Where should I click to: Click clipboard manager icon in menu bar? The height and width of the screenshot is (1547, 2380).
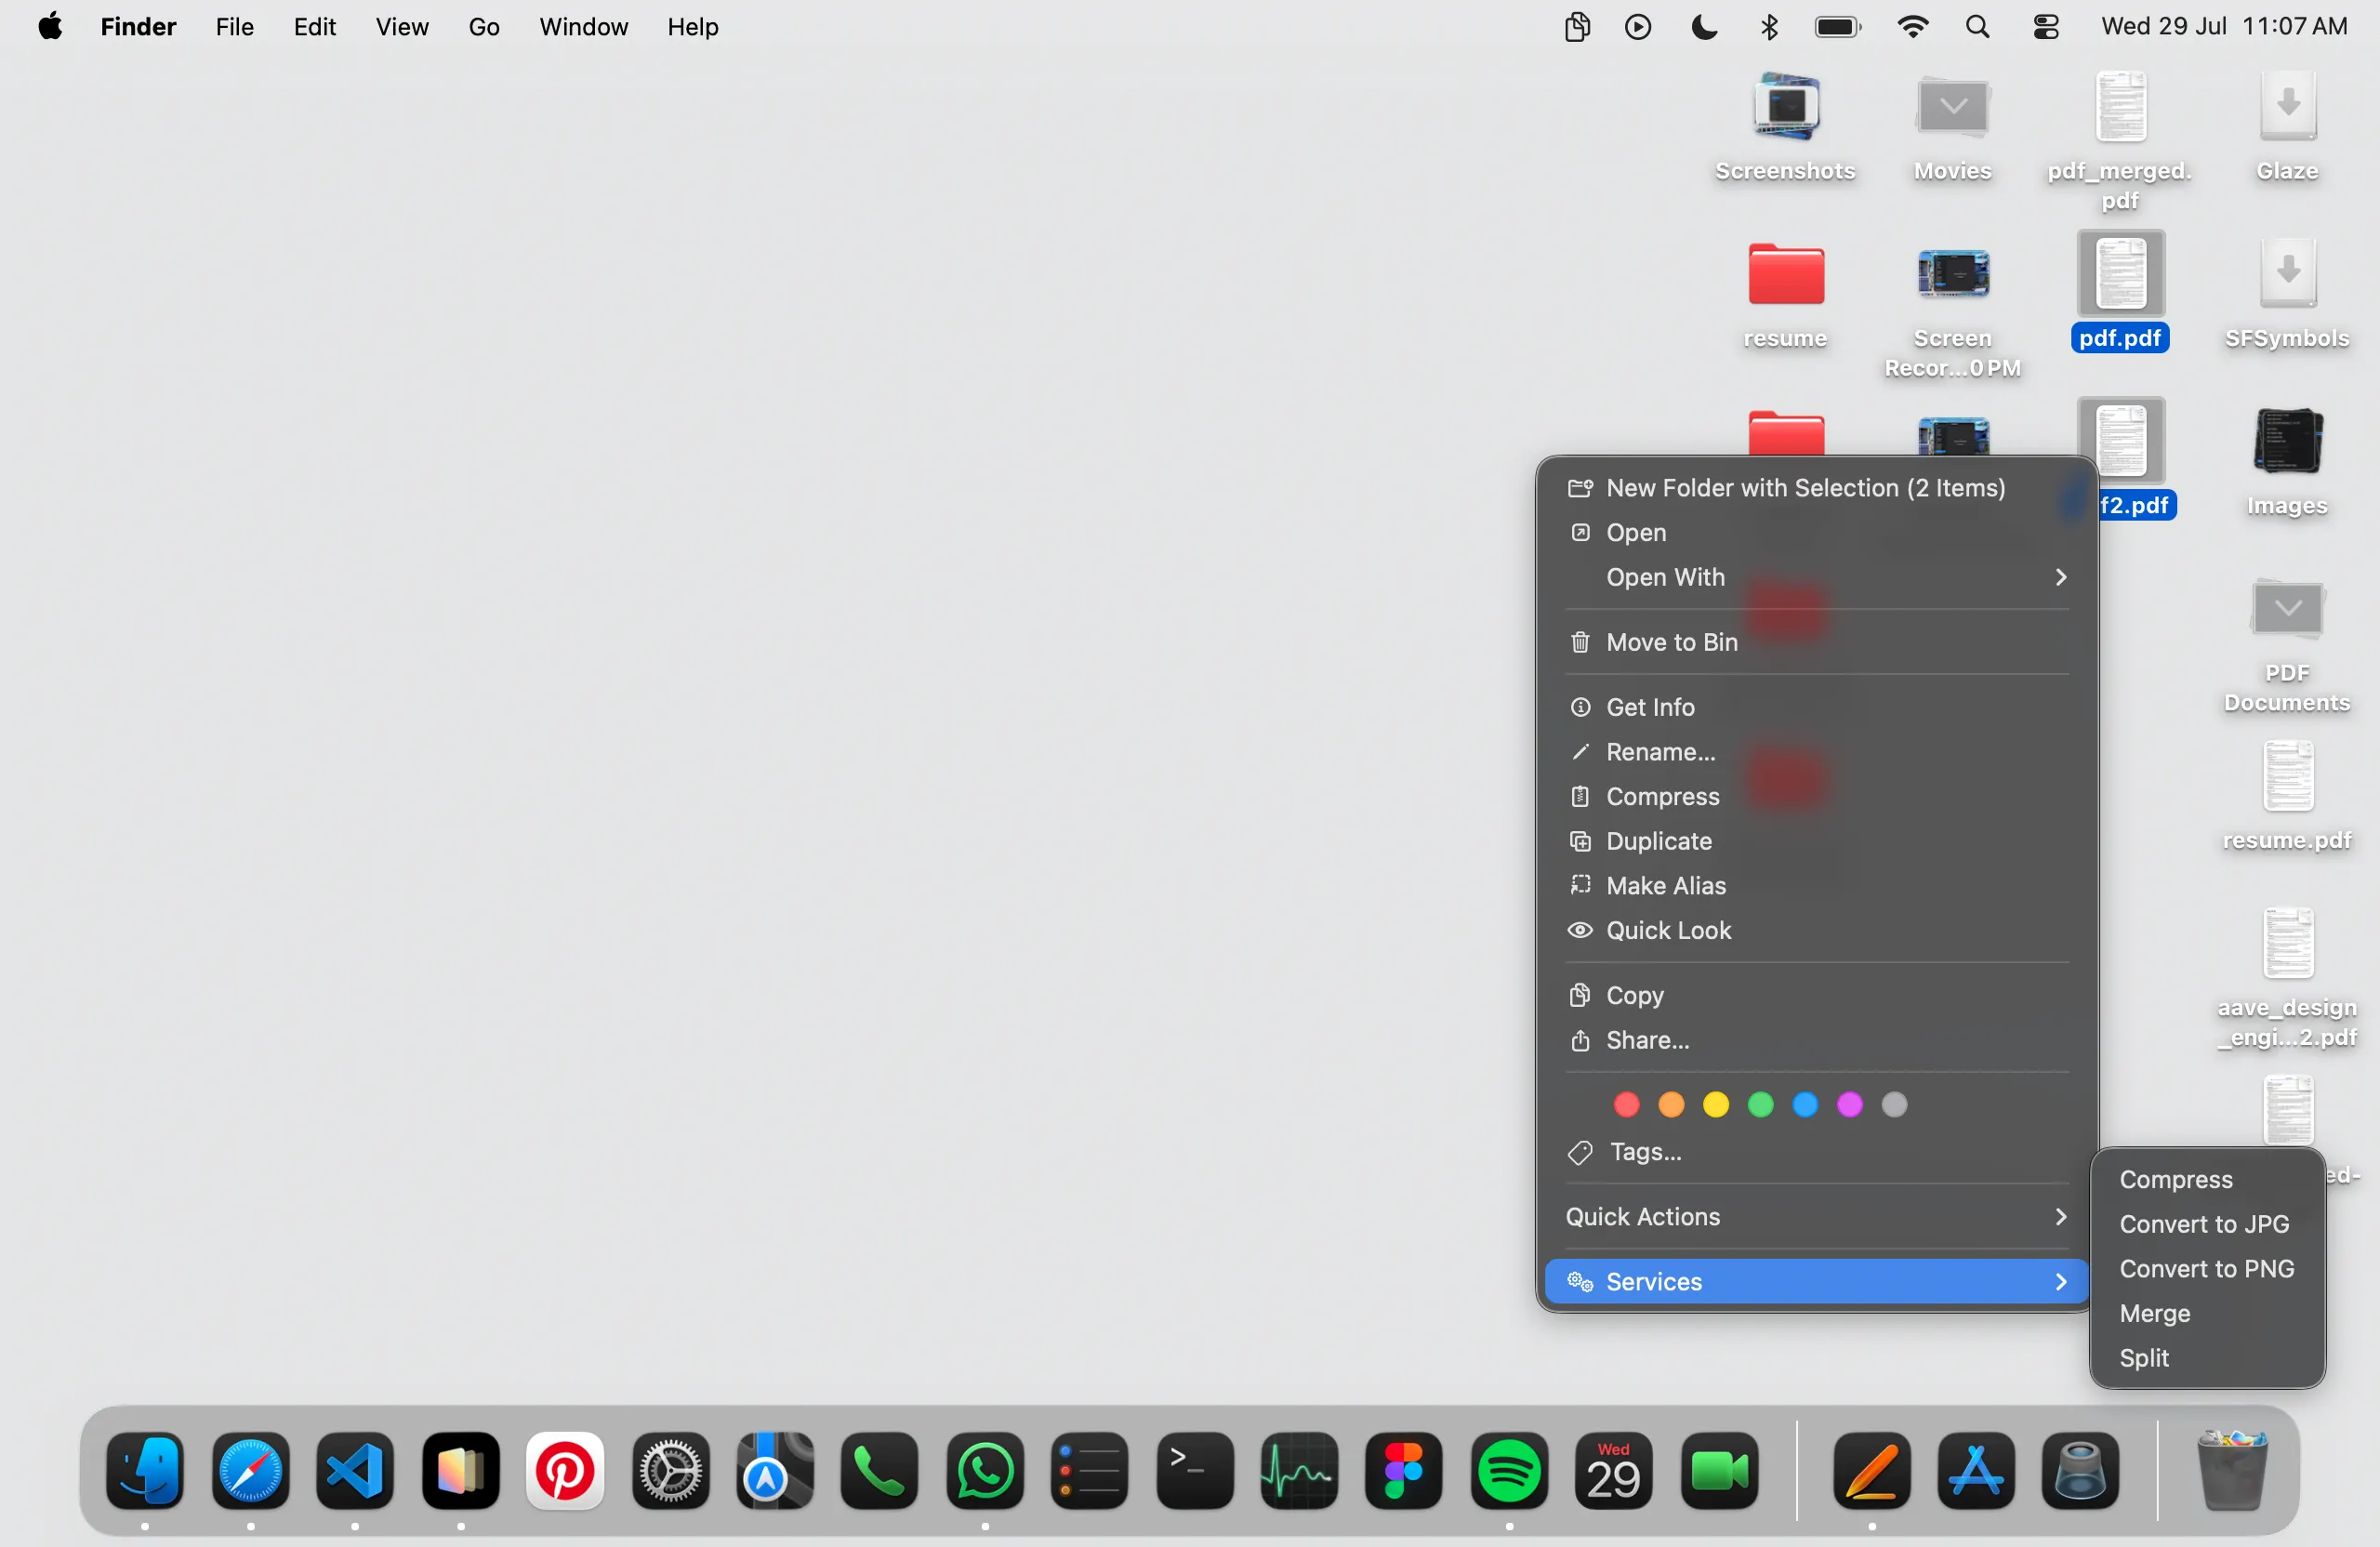pyautogui.click(x=1577, y=27)
